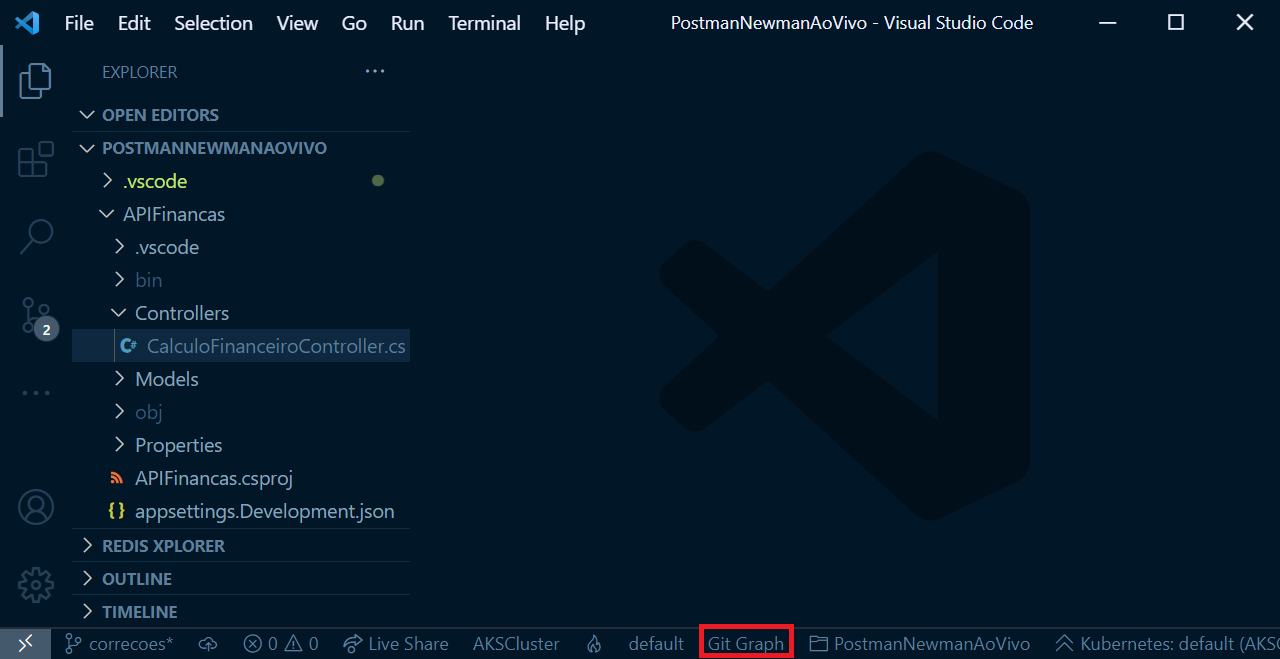Expand the REDIS XPLORER section
The image size is (1280, 659).
[x=165, y=545]
